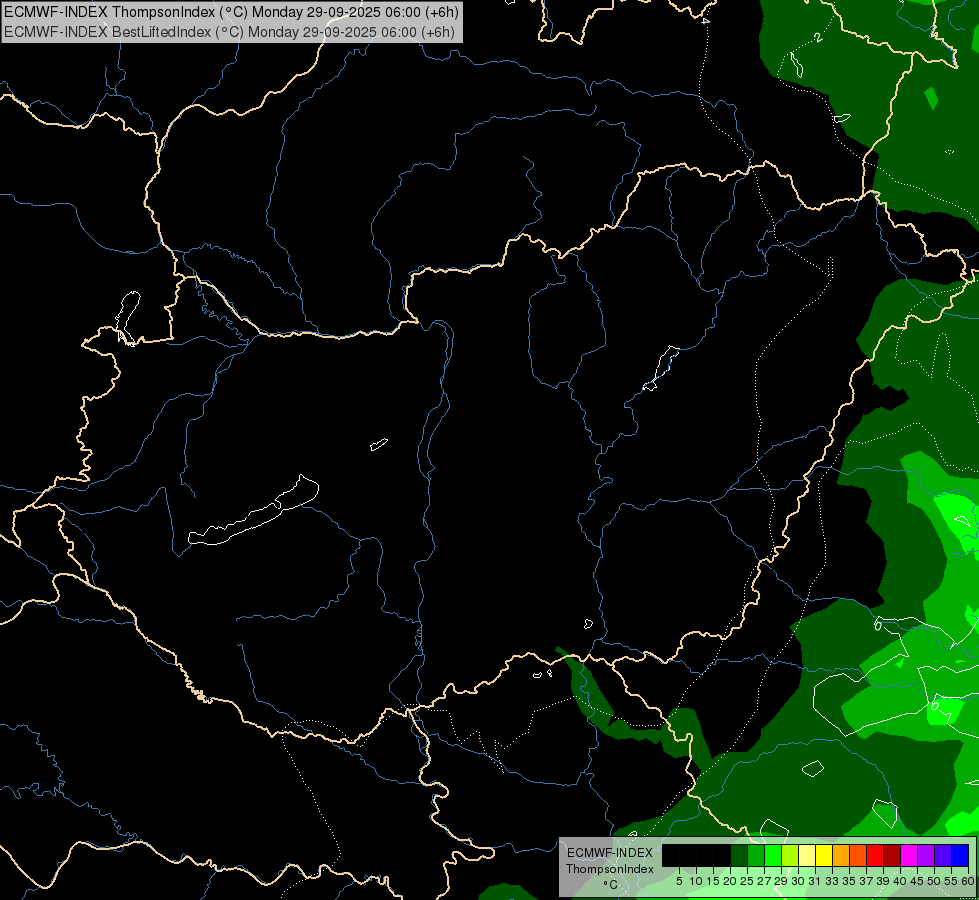The width and height of the screenshot is (979, 900).
Task: Click the legend tick value '60'
Action: coord(968,881)
